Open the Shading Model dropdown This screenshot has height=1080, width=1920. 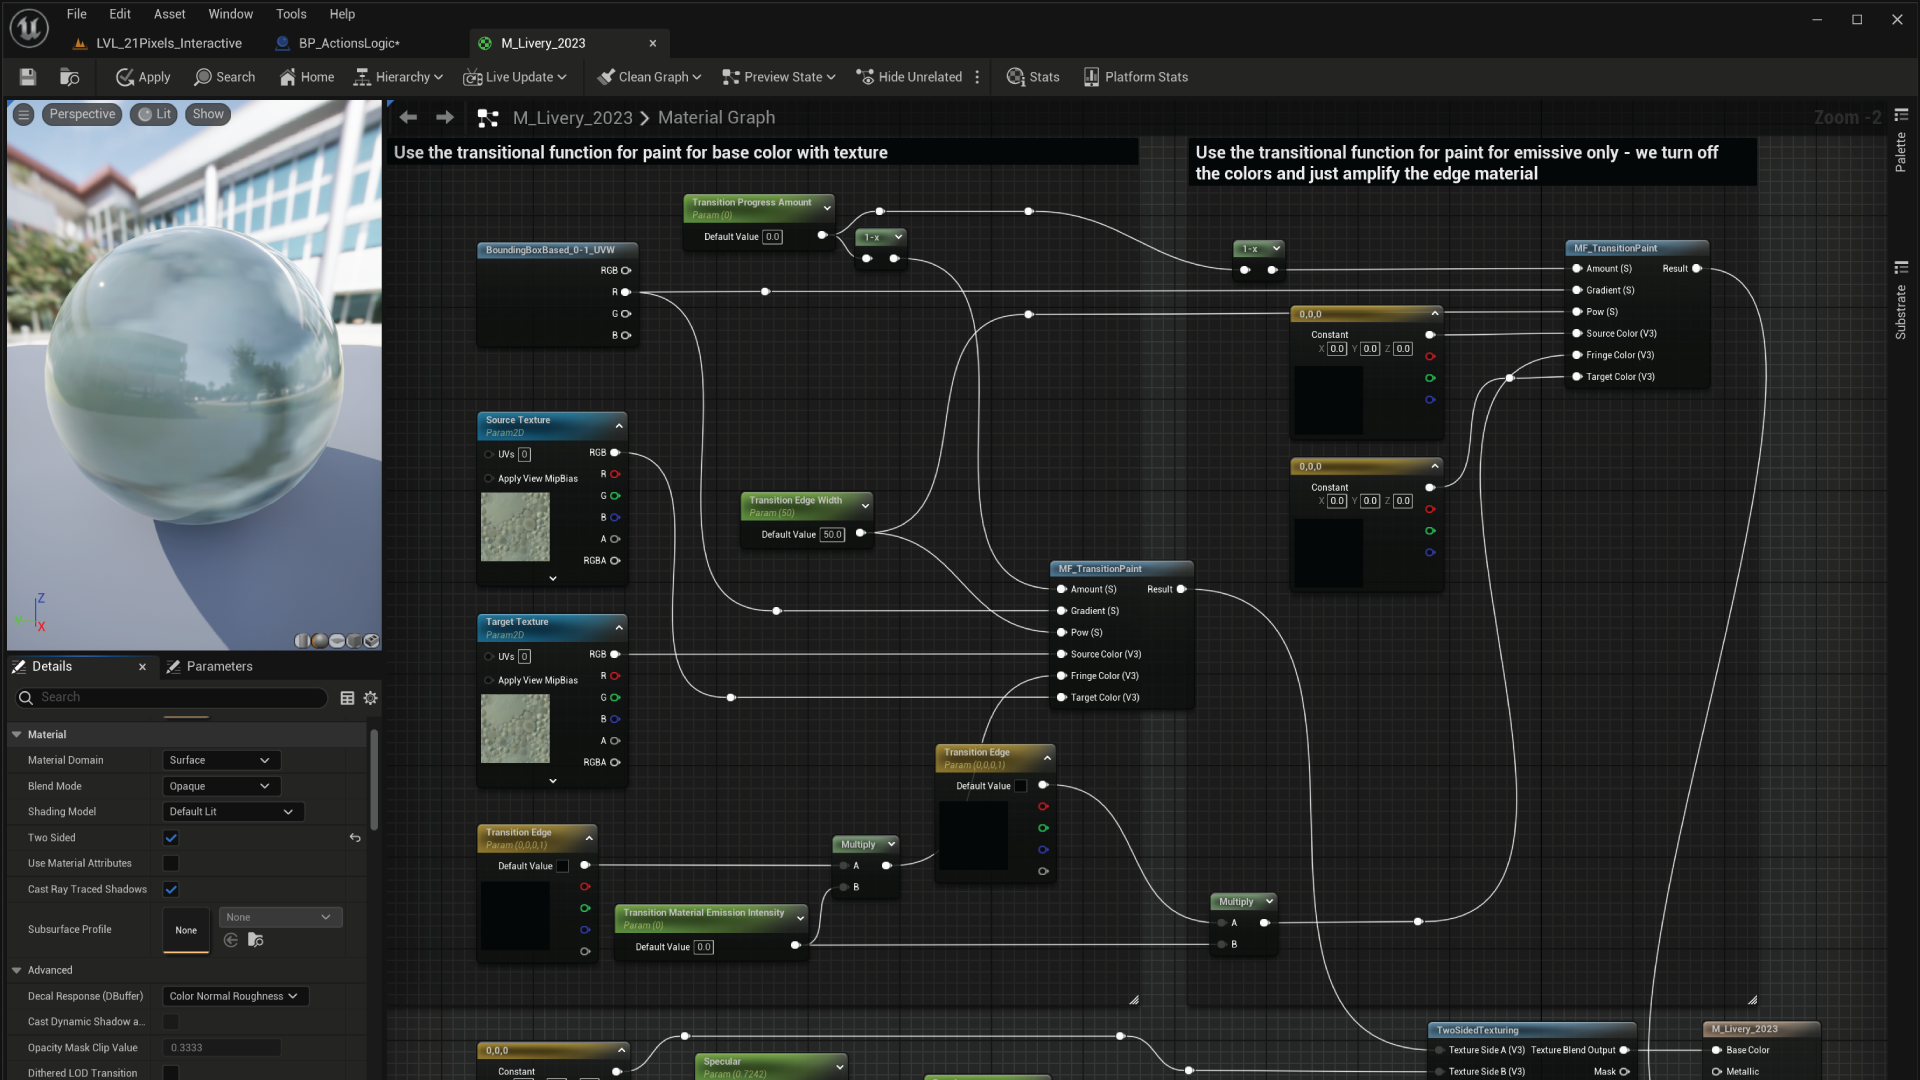[x=232, y=812]
